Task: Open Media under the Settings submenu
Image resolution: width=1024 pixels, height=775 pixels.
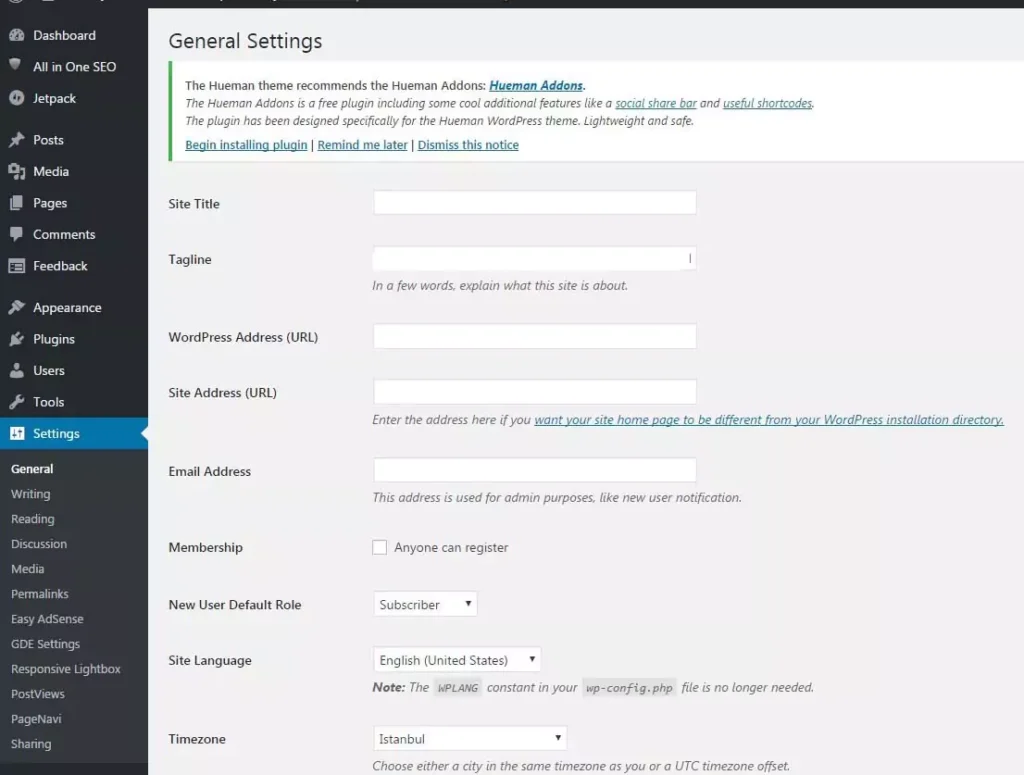Action: [27, 569]
